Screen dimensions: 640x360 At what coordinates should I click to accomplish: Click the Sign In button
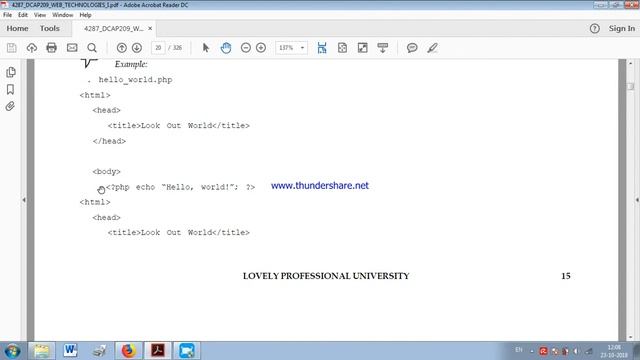[x=622, y=29]
